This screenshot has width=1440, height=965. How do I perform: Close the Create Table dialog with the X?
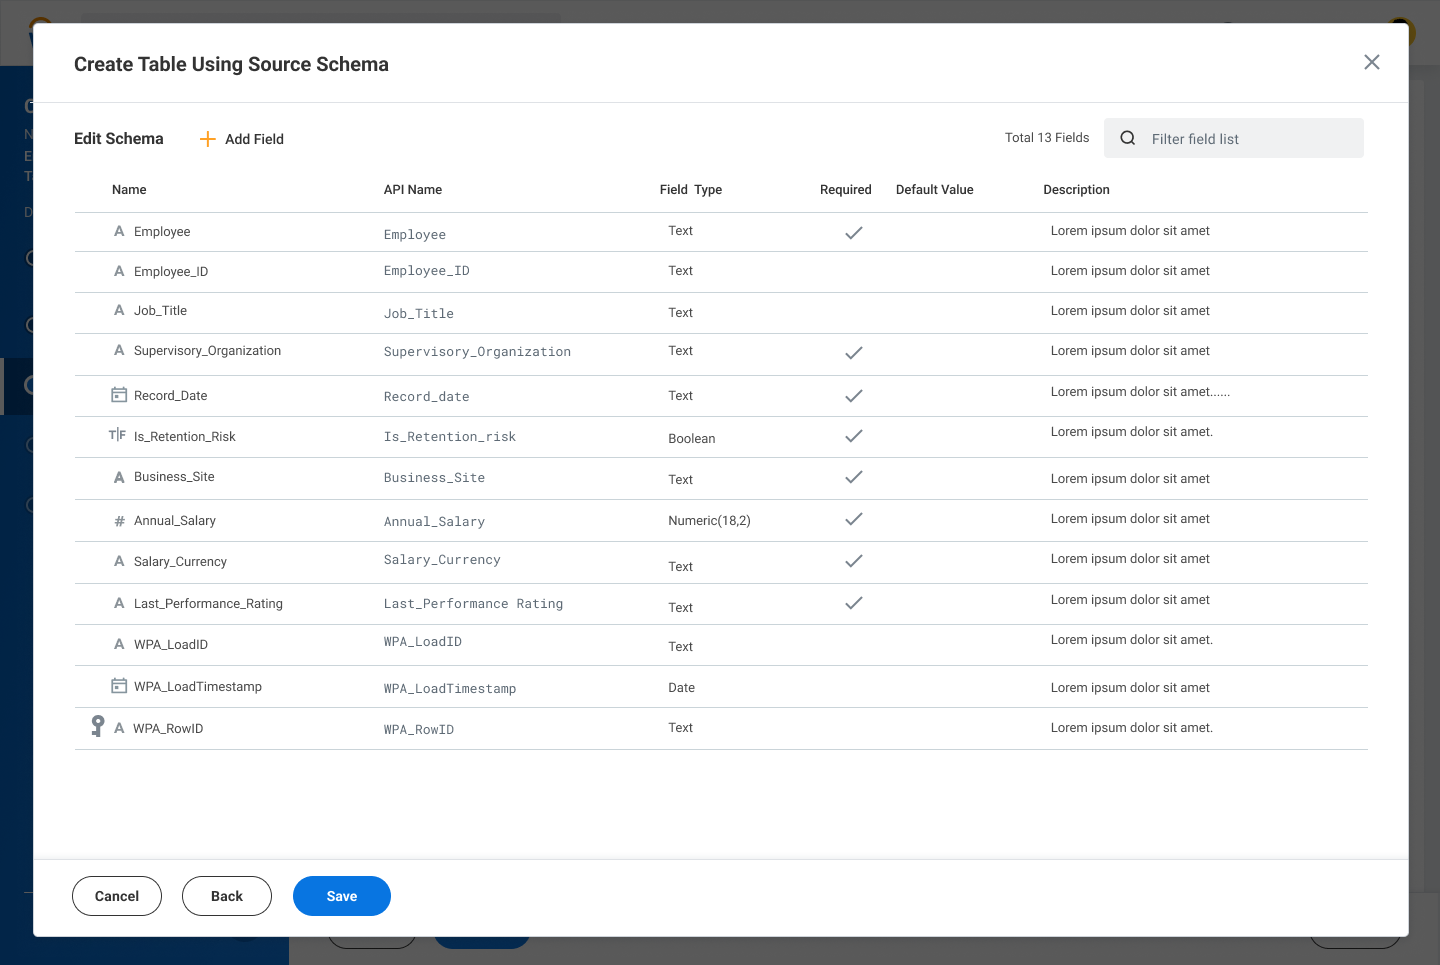[x=1372, y=62]
